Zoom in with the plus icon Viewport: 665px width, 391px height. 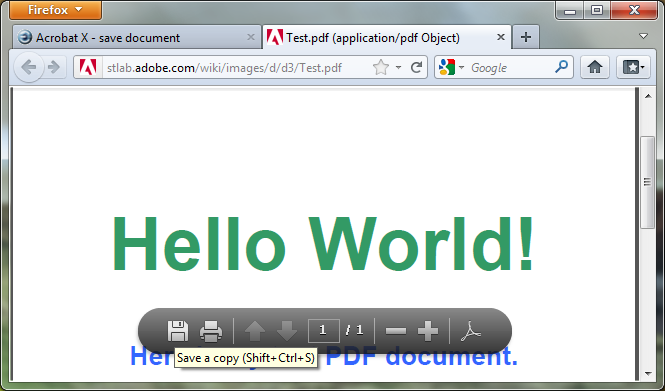428,331
